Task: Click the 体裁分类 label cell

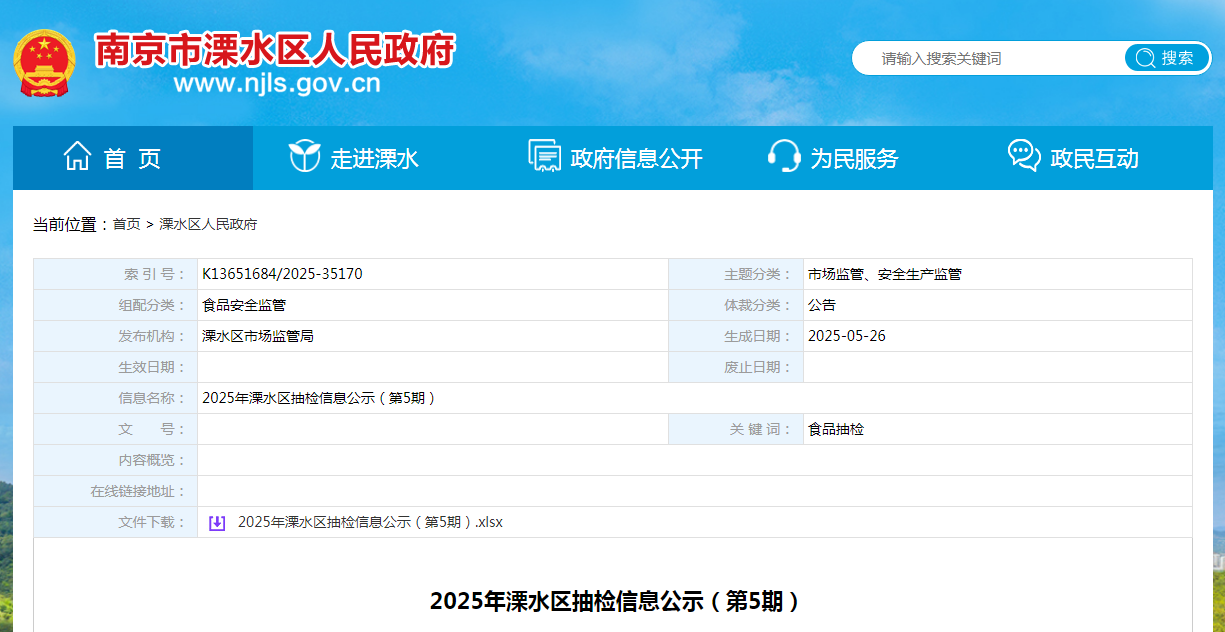Action: [736, 305]
